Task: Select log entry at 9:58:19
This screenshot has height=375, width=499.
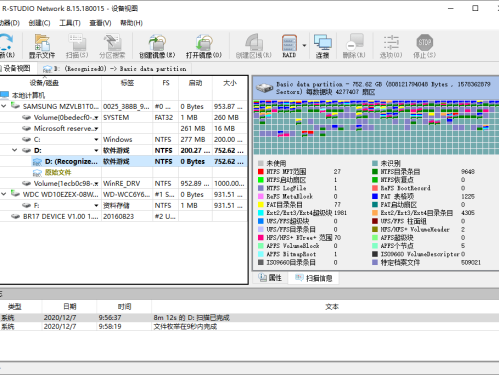Action: click(249, 326)
